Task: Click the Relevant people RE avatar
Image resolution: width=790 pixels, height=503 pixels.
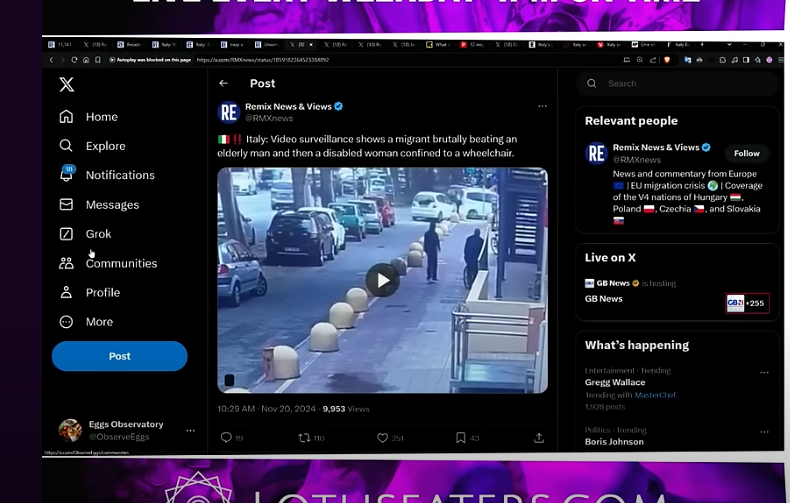Action: 597,153
